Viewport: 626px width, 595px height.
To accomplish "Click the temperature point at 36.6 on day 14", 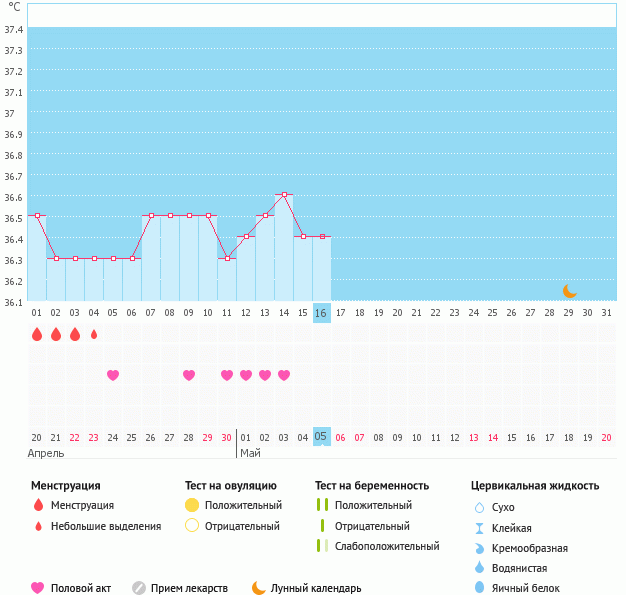I will [284, 194].
